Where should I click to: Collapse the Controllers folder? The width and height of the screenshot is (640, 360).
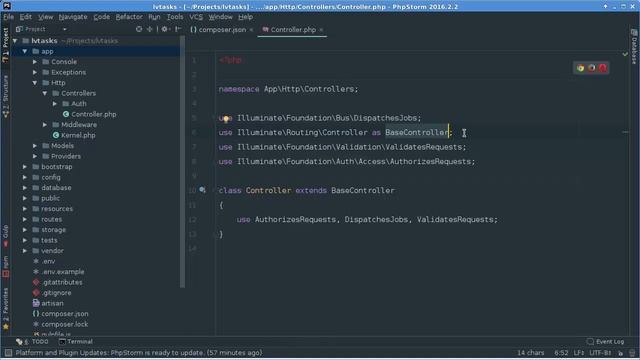point(45,93)
